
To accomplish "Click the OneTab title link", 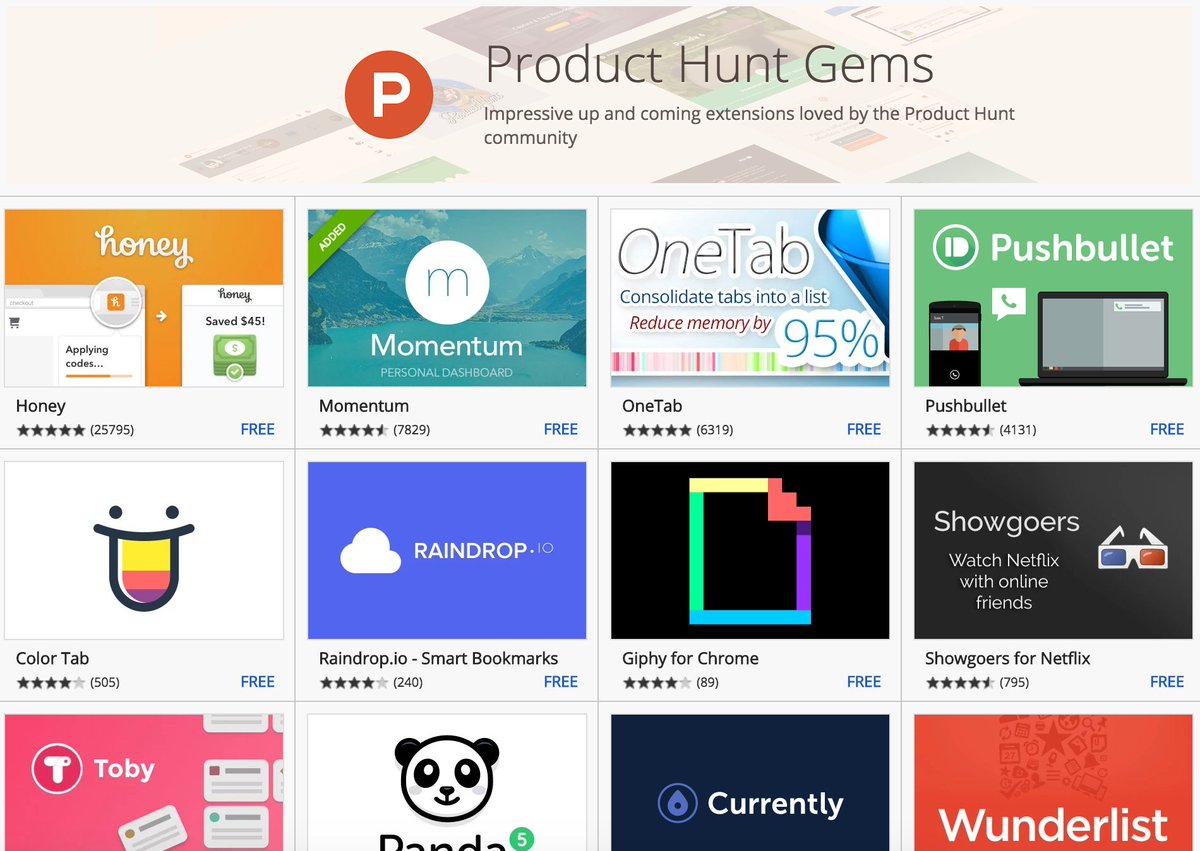I will [652, 406].
